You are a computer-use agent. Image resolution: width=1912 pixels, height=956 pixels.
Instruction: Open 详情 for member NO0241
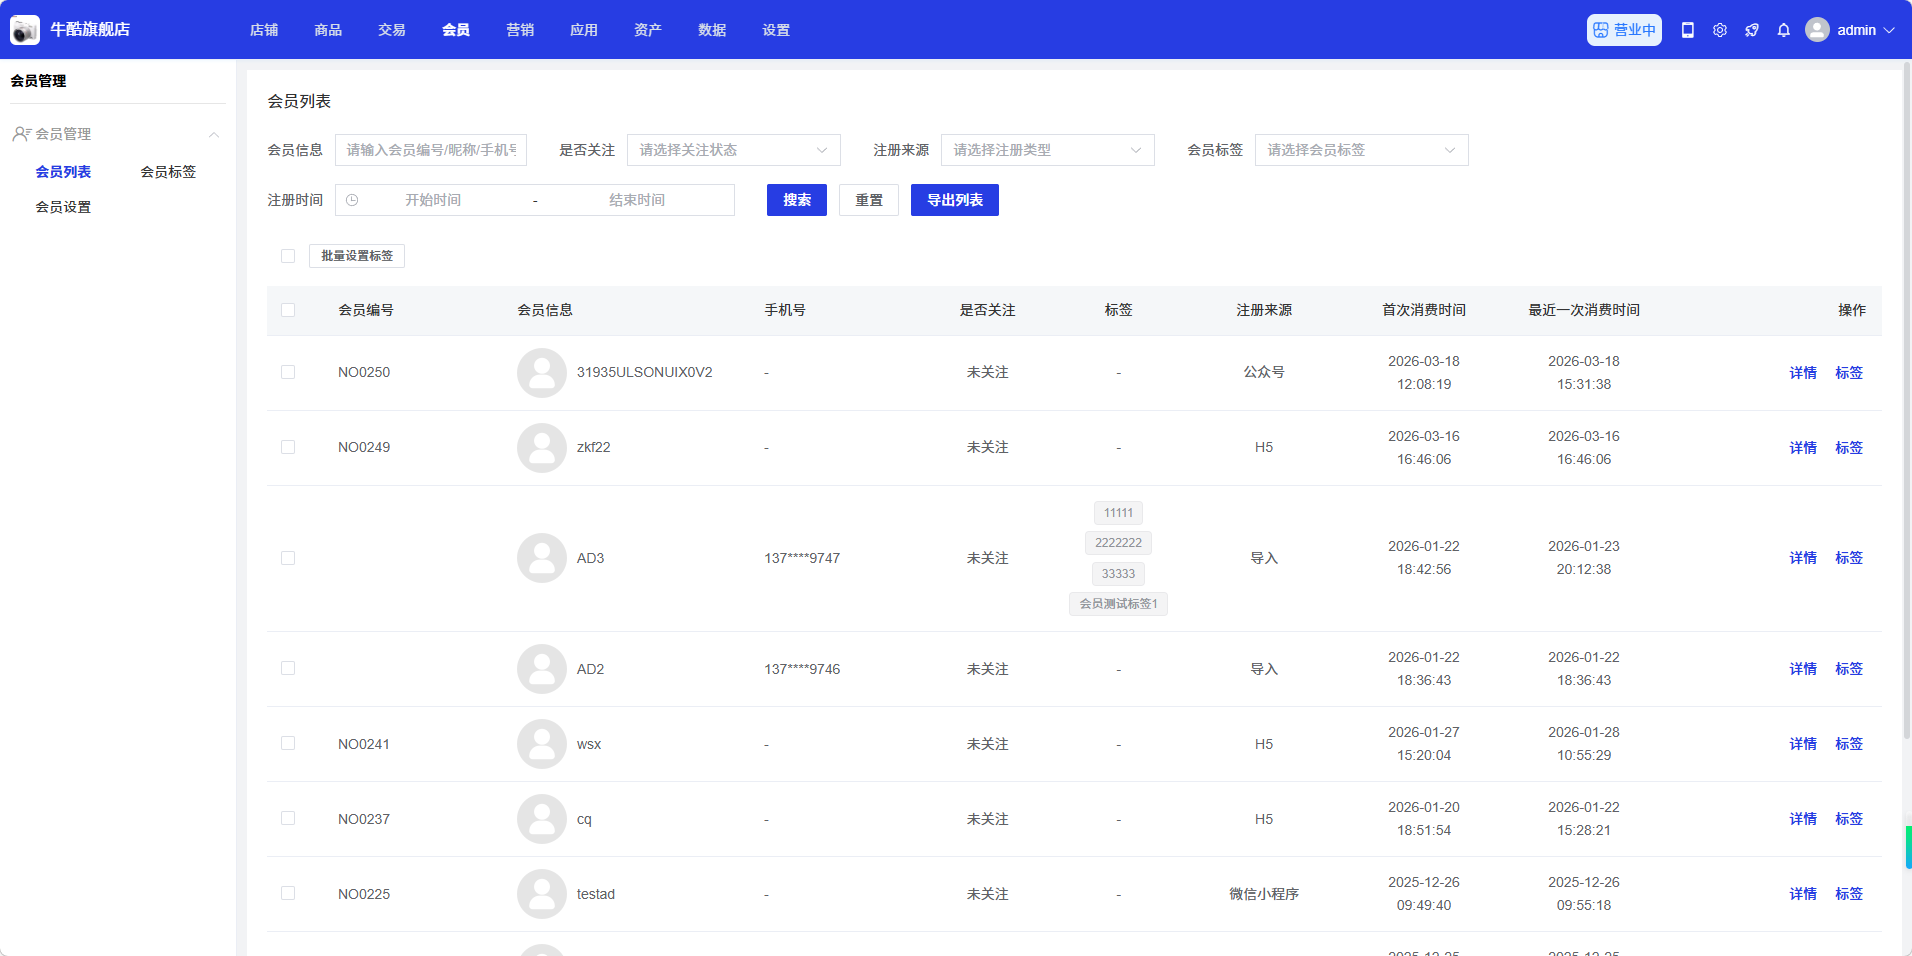pyautogui.click(x=1803, y=744)
